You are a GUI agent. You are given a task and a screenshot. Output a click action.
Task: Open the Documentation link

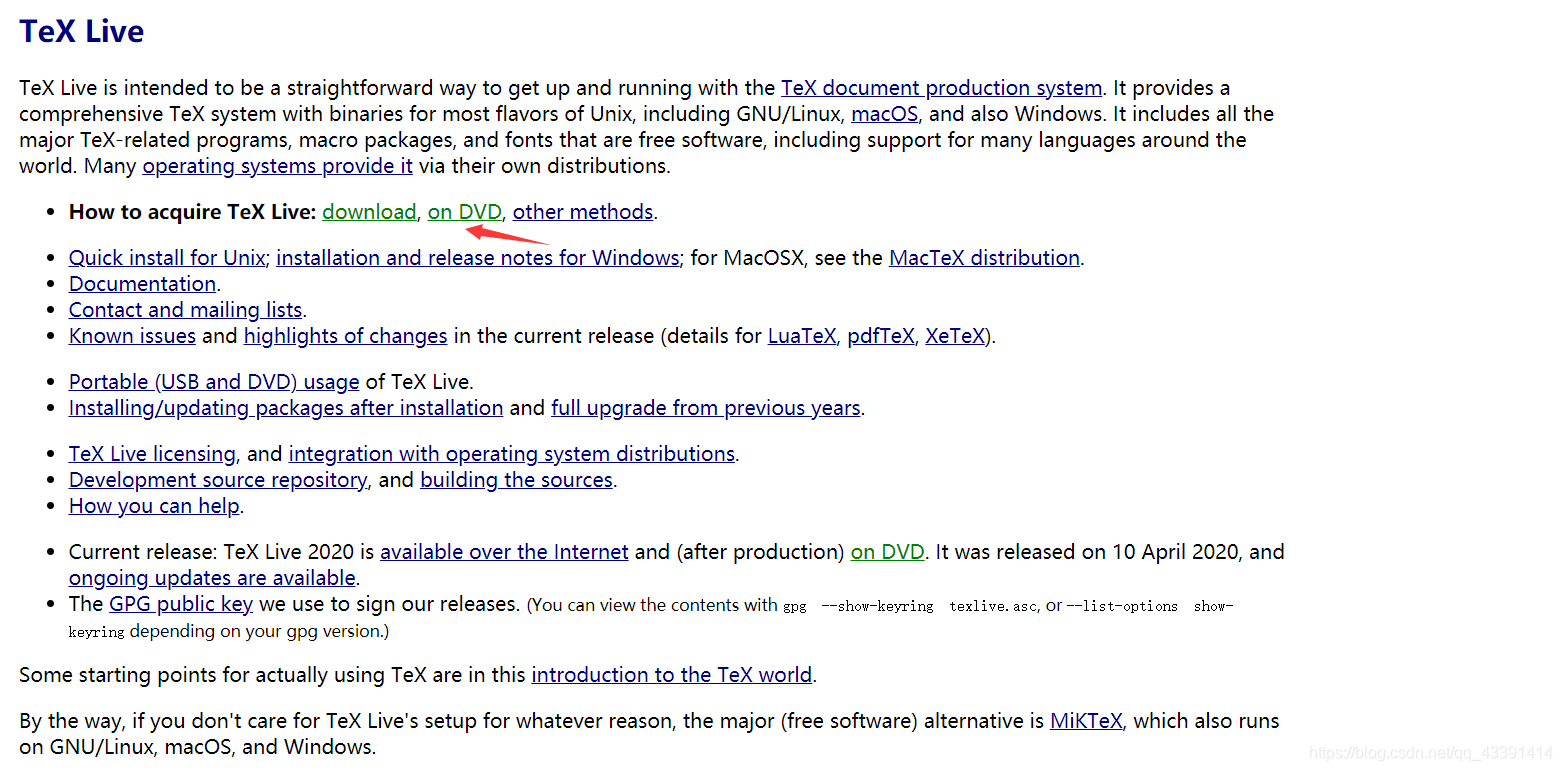(142, 284)
